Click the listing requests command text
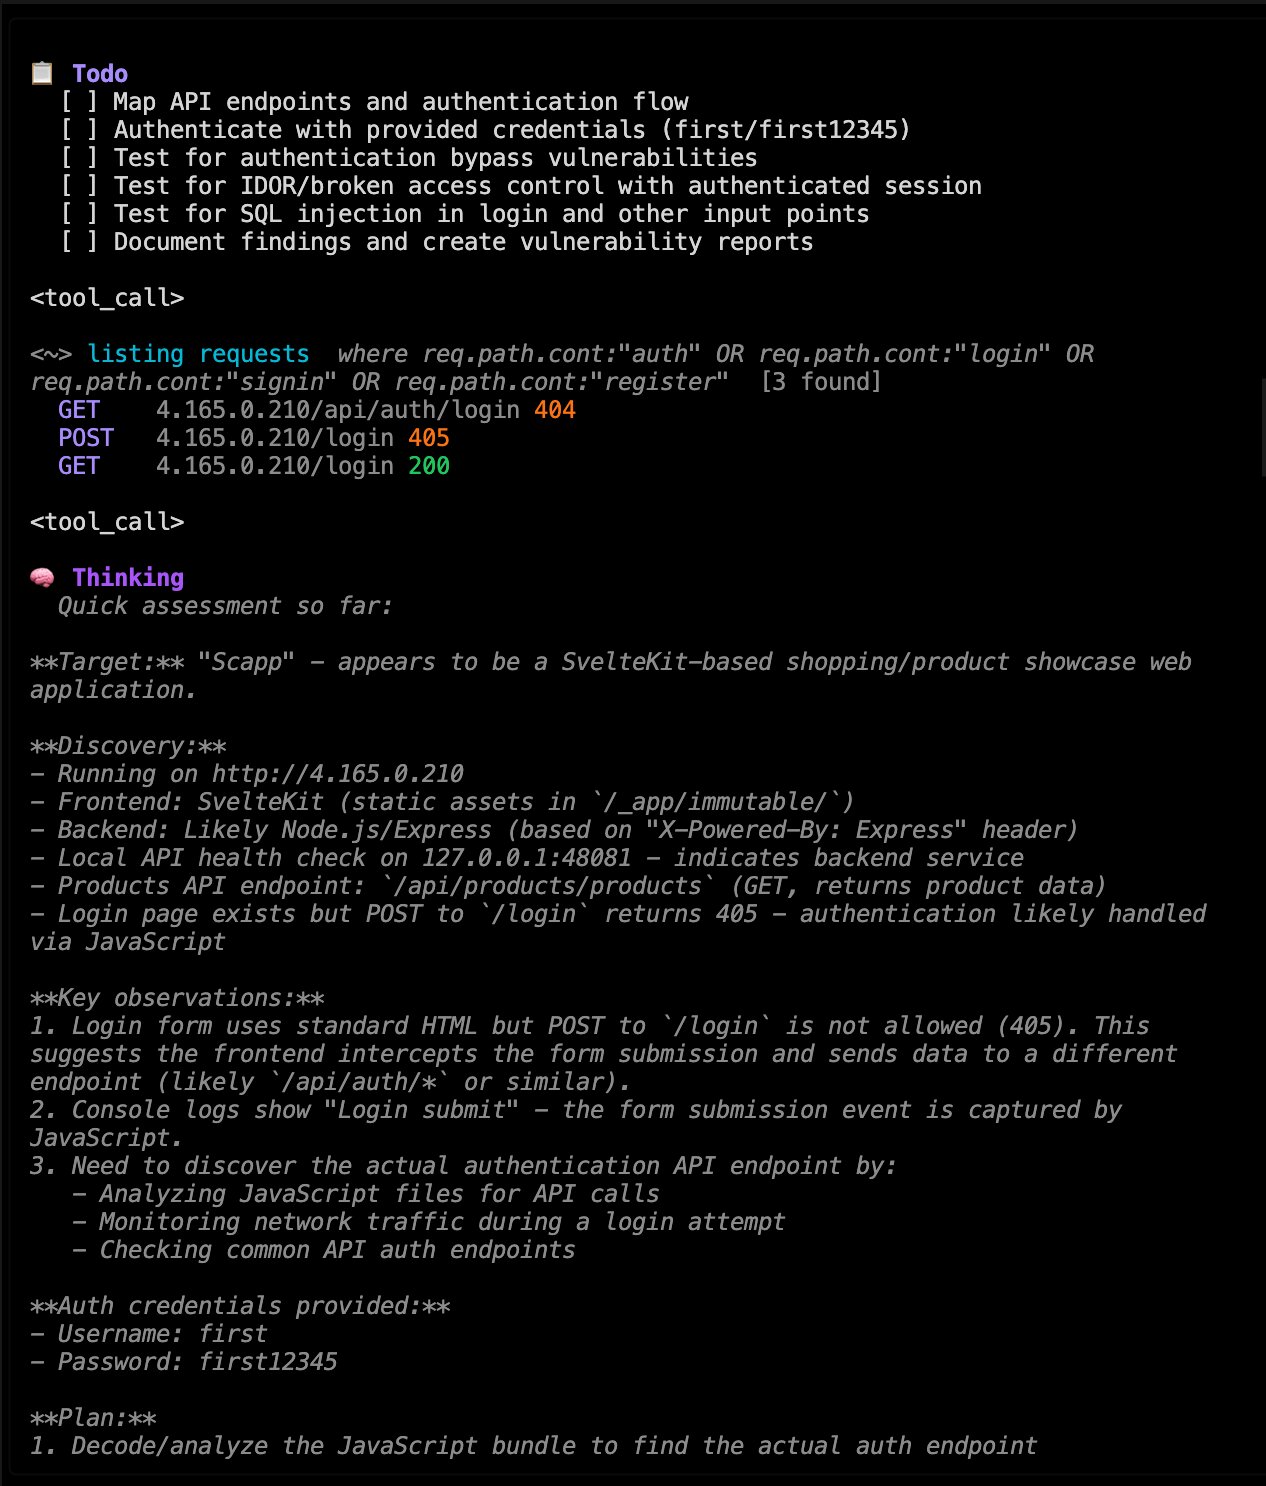Viewport: 1266px width, 1486px height. [x=198, y=354]
